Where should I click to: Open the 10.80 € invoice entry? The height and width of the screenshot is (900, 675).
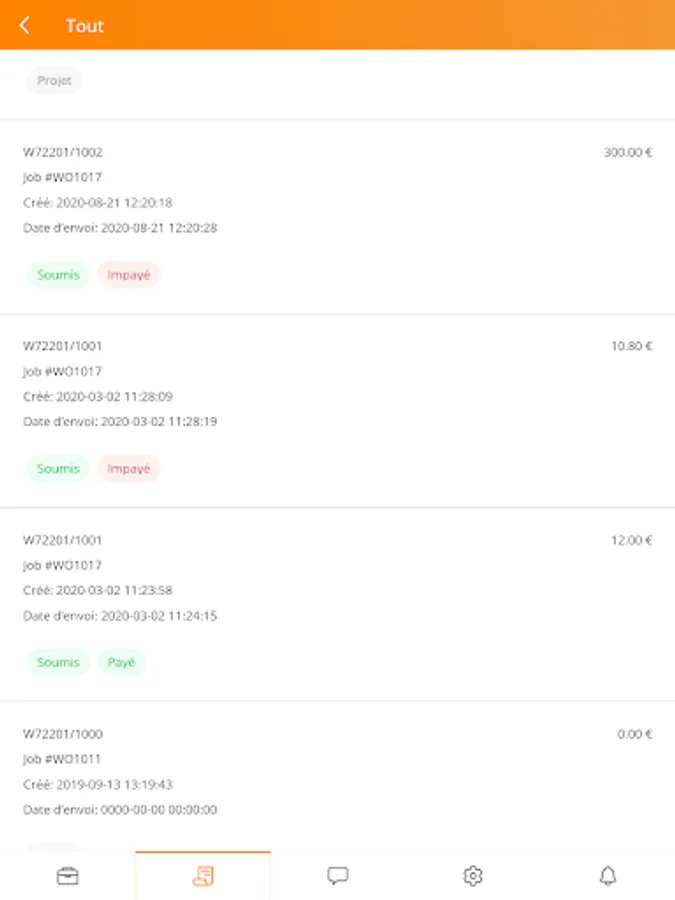pyautogui.click(x=338, y=411)
